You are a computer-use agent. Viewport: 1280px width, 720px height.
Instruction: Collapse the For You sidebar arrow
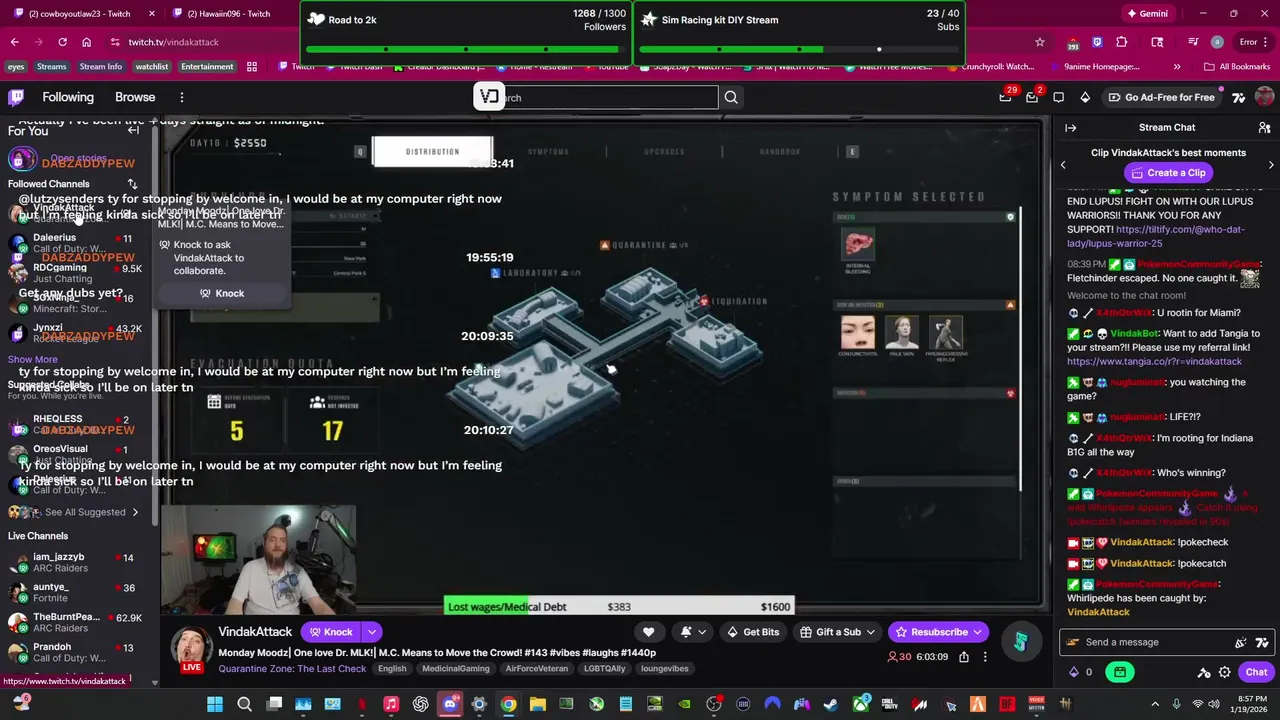[133, 130]
